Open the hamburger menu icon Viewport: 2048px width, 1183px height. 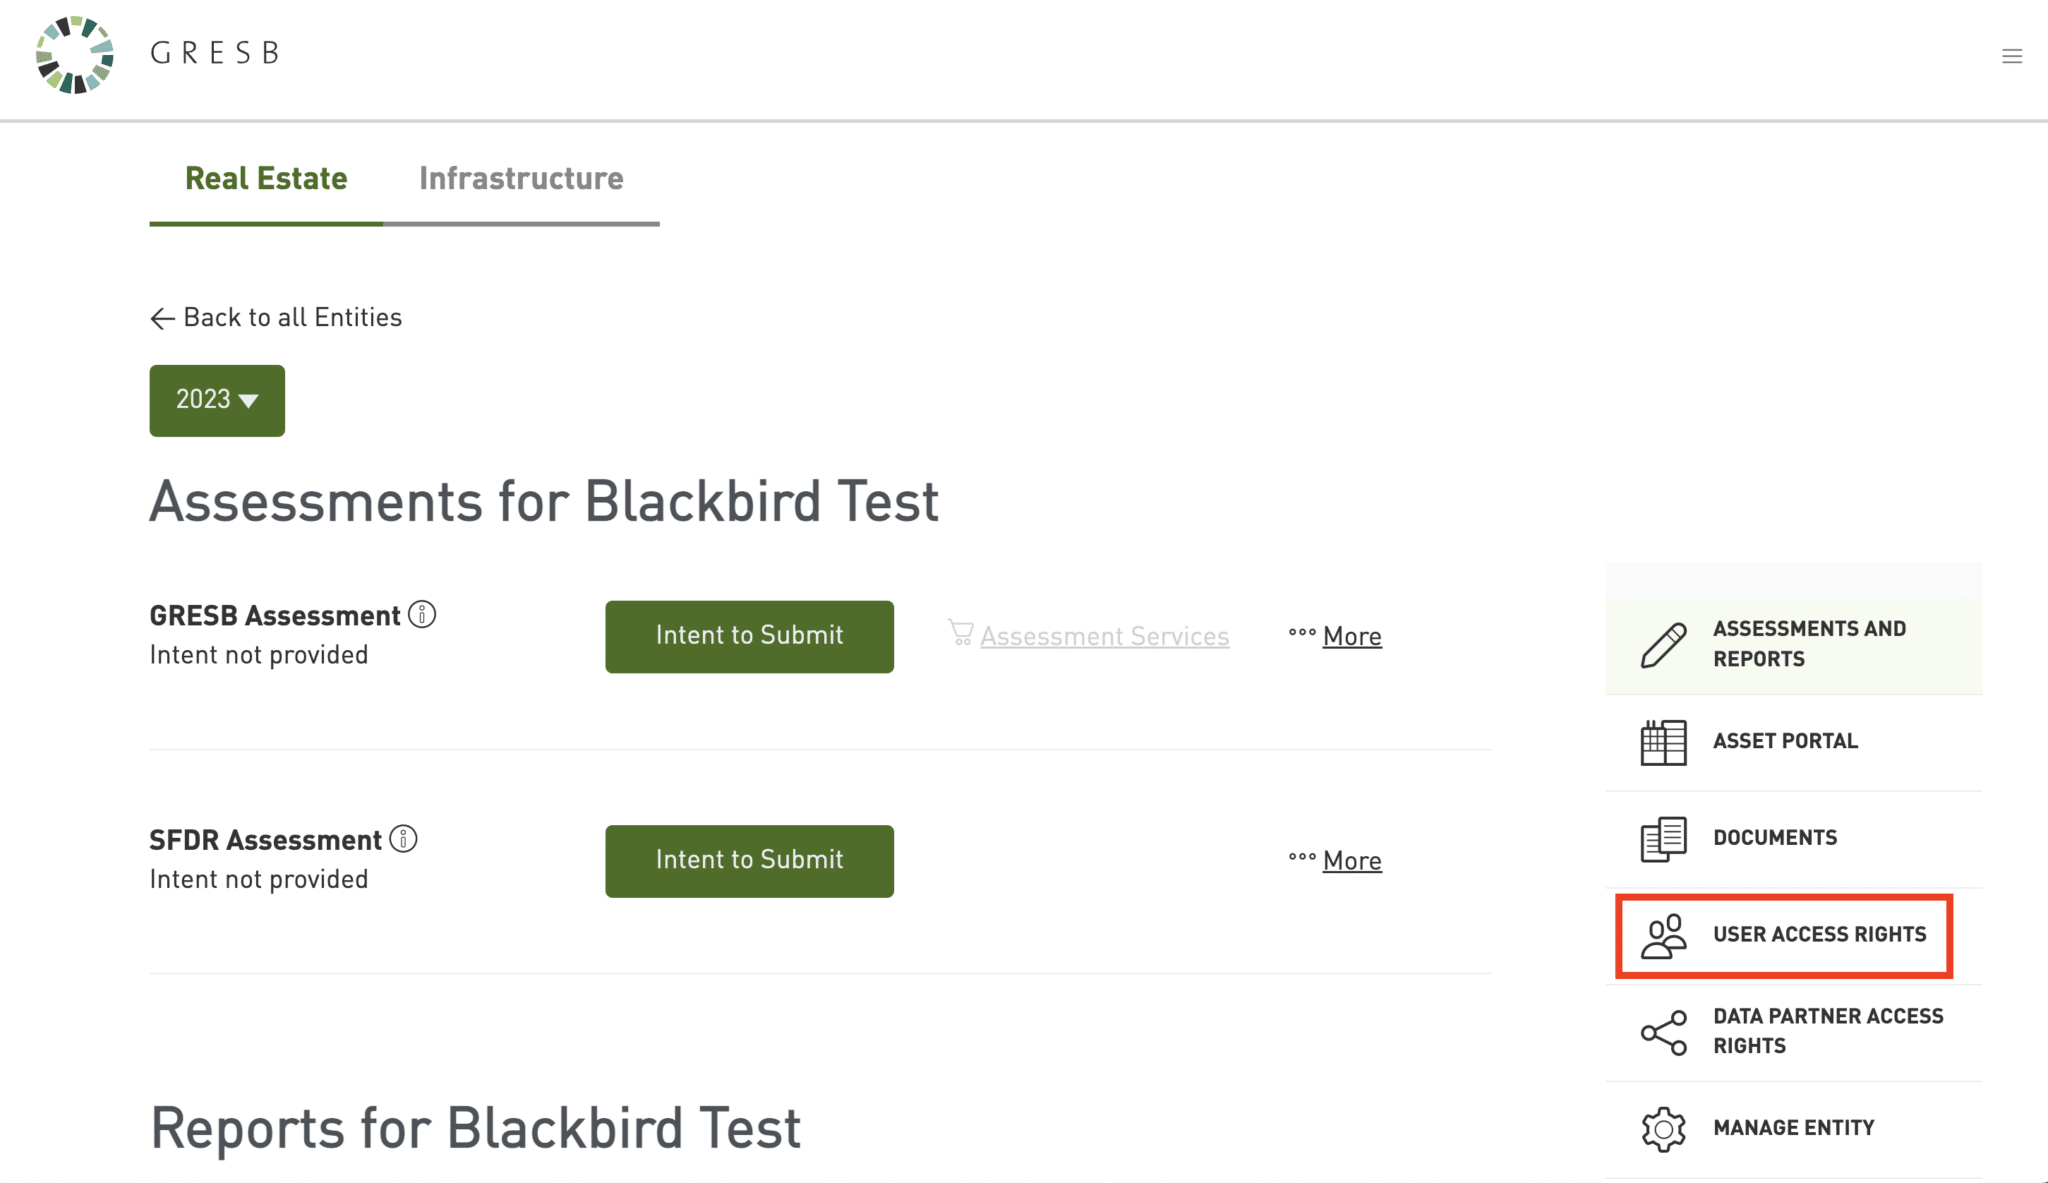tap(2012, 56)
